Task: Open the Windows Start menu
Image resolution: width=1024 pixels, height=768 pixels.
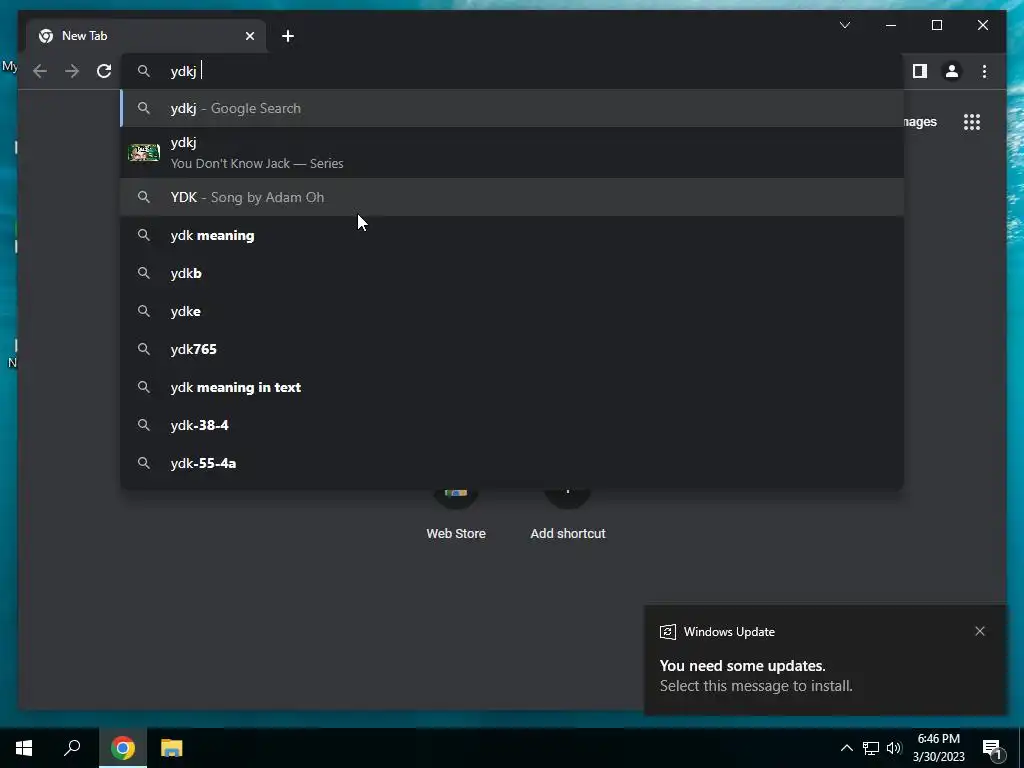Action: 24,748
